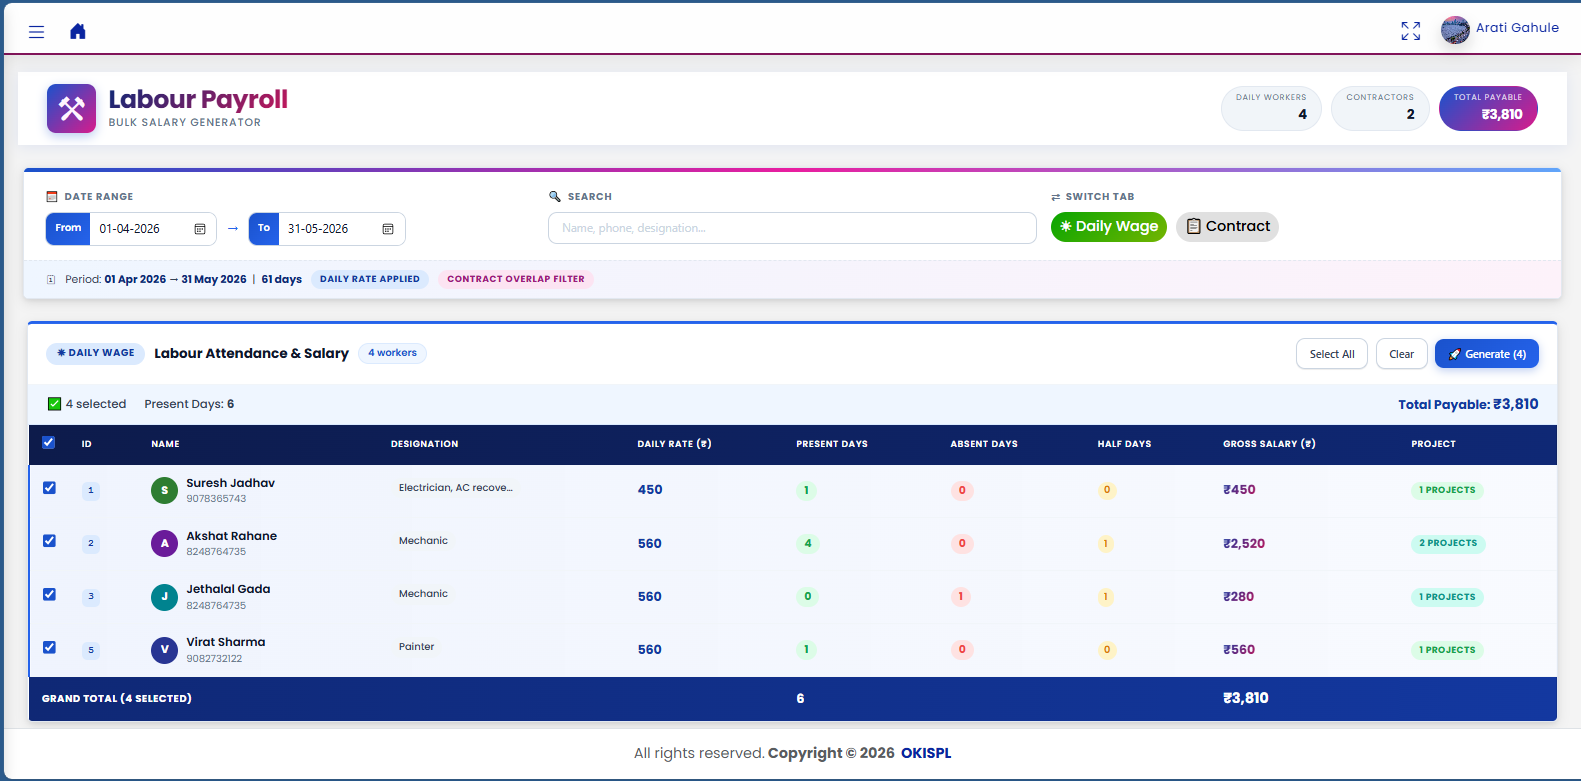Click Suresh Jadhav's name
Image resolution: width=1581 pixels, height=781 pixels.
click(x=230, y=483)
